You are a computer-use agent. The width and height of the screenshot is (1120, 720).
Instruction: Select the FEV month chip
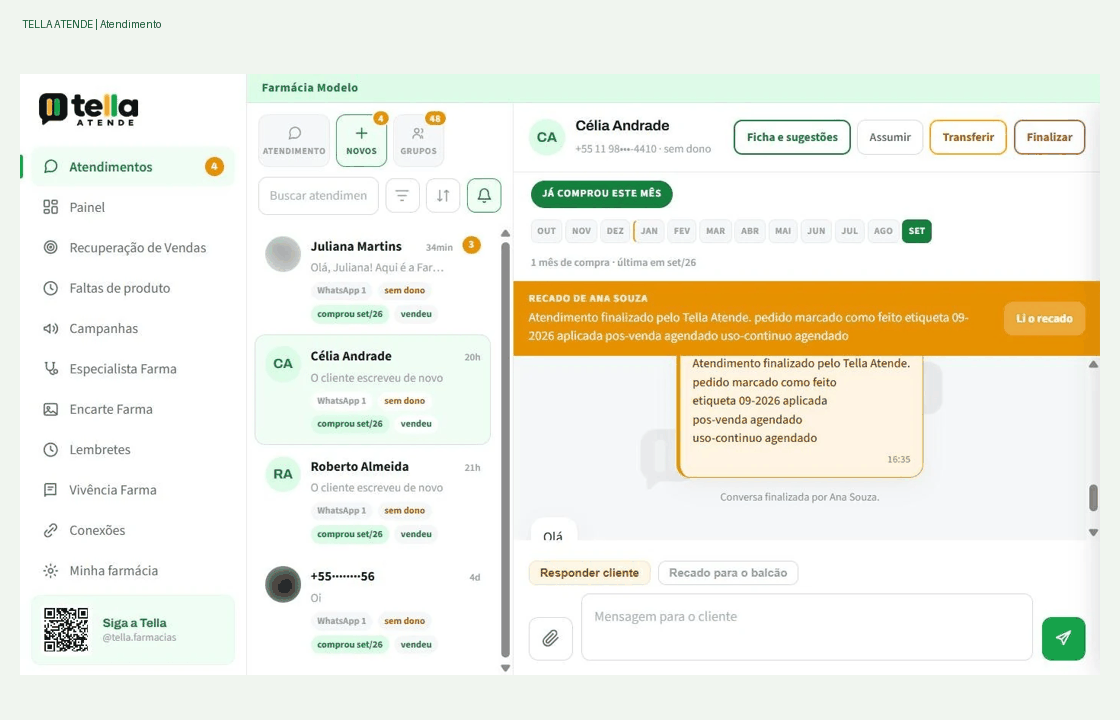[682, 231]
